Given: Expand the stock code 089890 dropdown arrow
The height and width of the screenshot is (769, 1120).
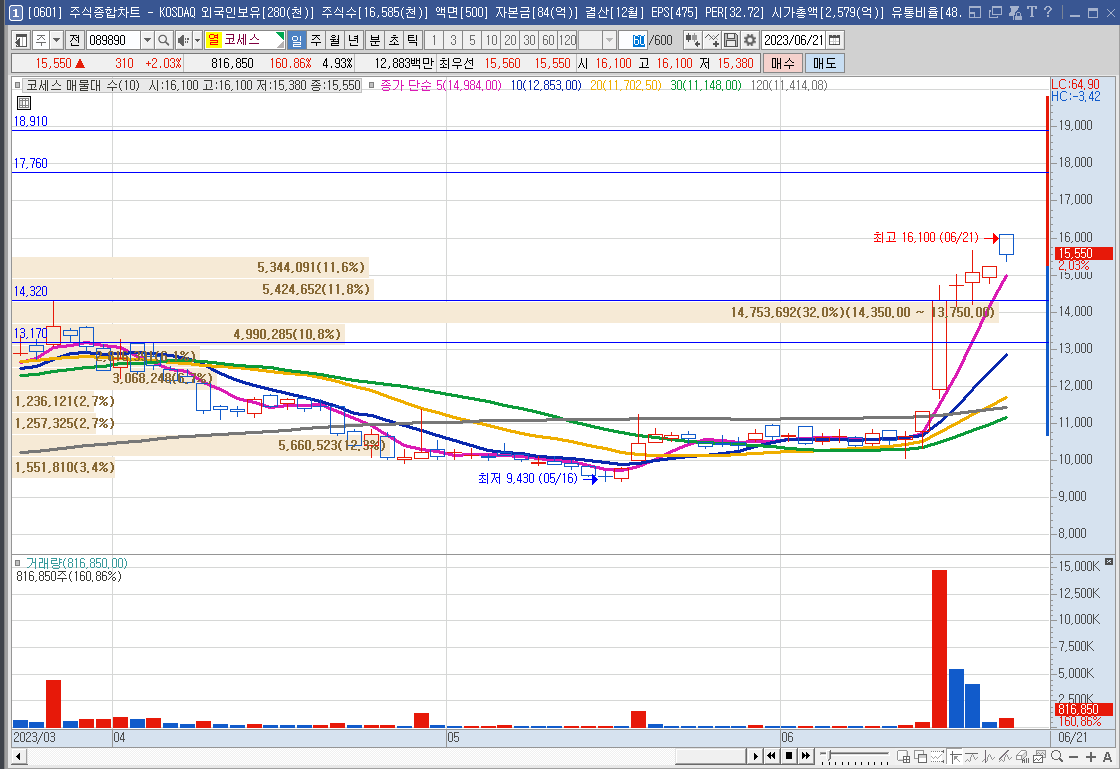Looking at the screenshot, I should point(147,40).
